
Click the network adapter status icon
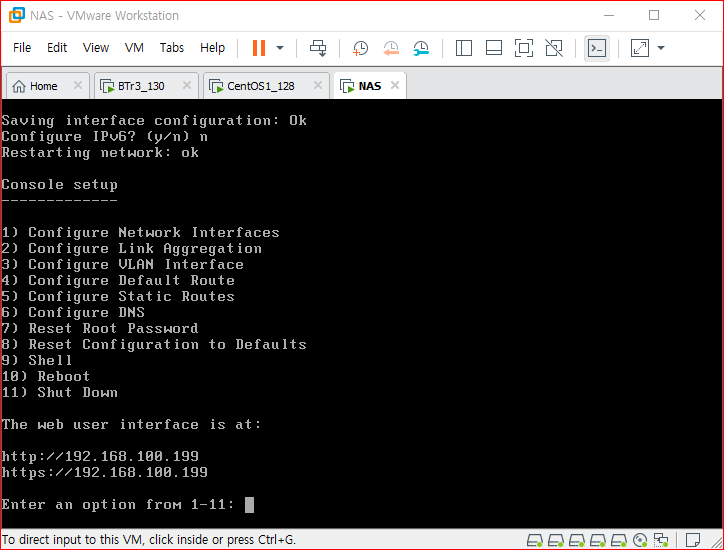point(661,540)
